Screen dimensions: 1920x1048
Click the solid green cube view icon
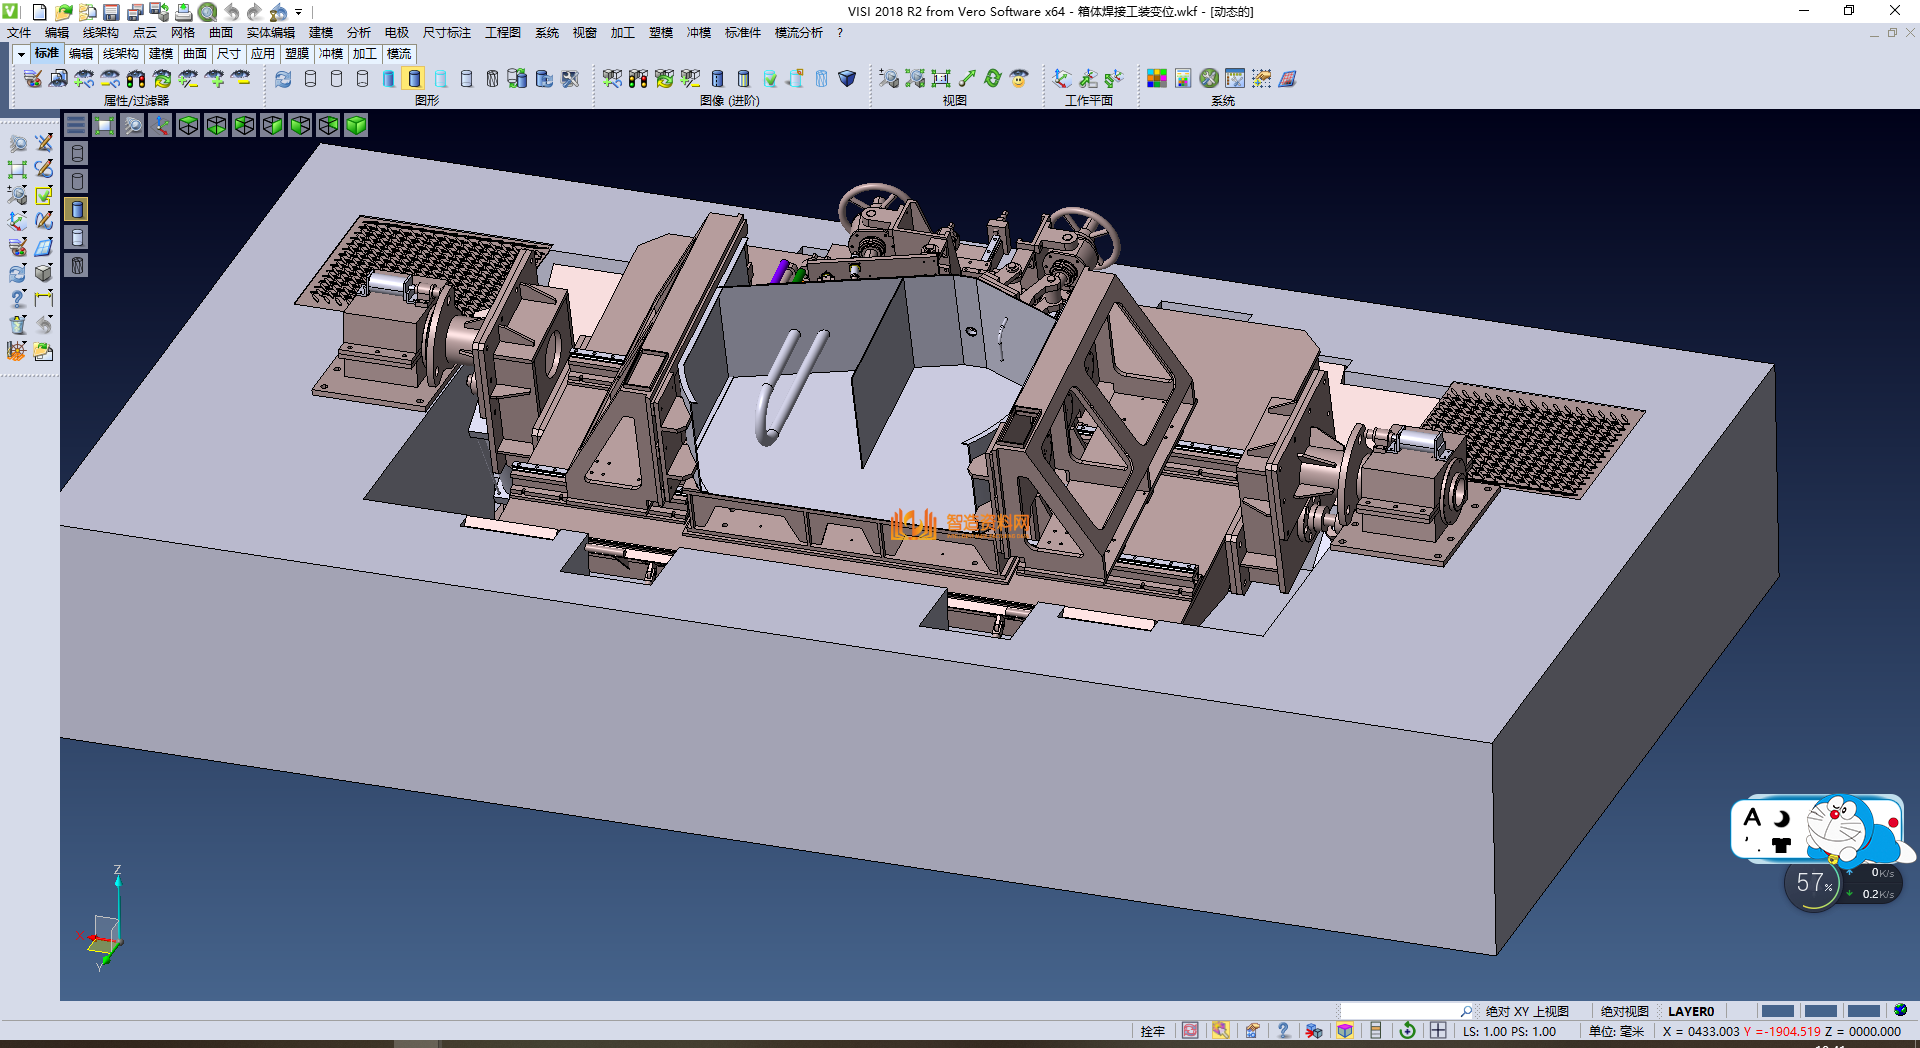point(356,125)
